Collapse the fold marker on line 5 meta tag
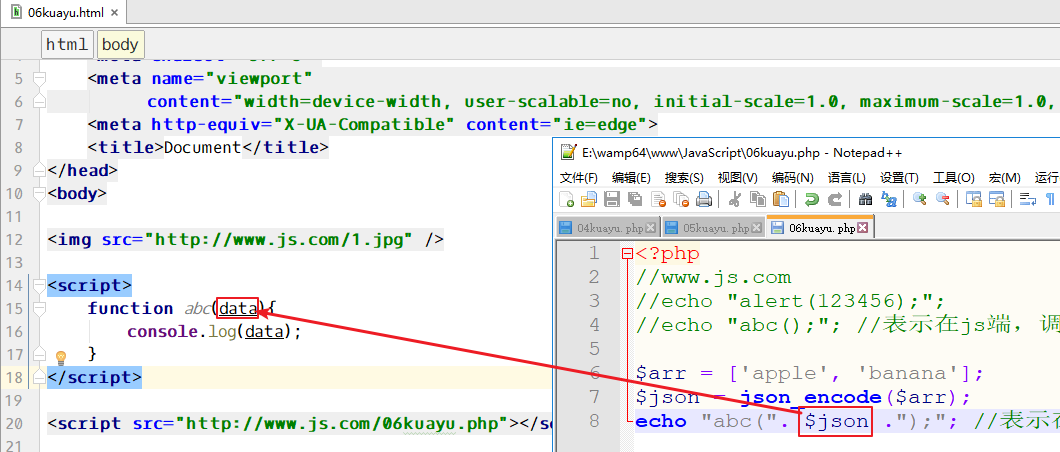This screenshot has width=1060, height=452. pos(39,78)
